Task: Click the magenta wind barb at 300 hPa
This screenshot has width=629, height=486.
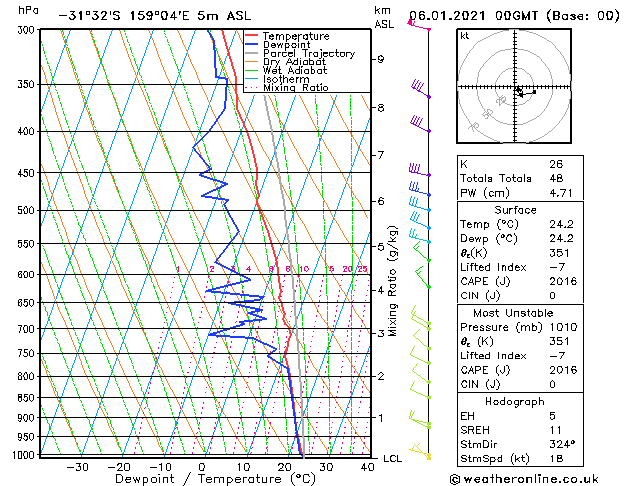Action: point(419,26)
